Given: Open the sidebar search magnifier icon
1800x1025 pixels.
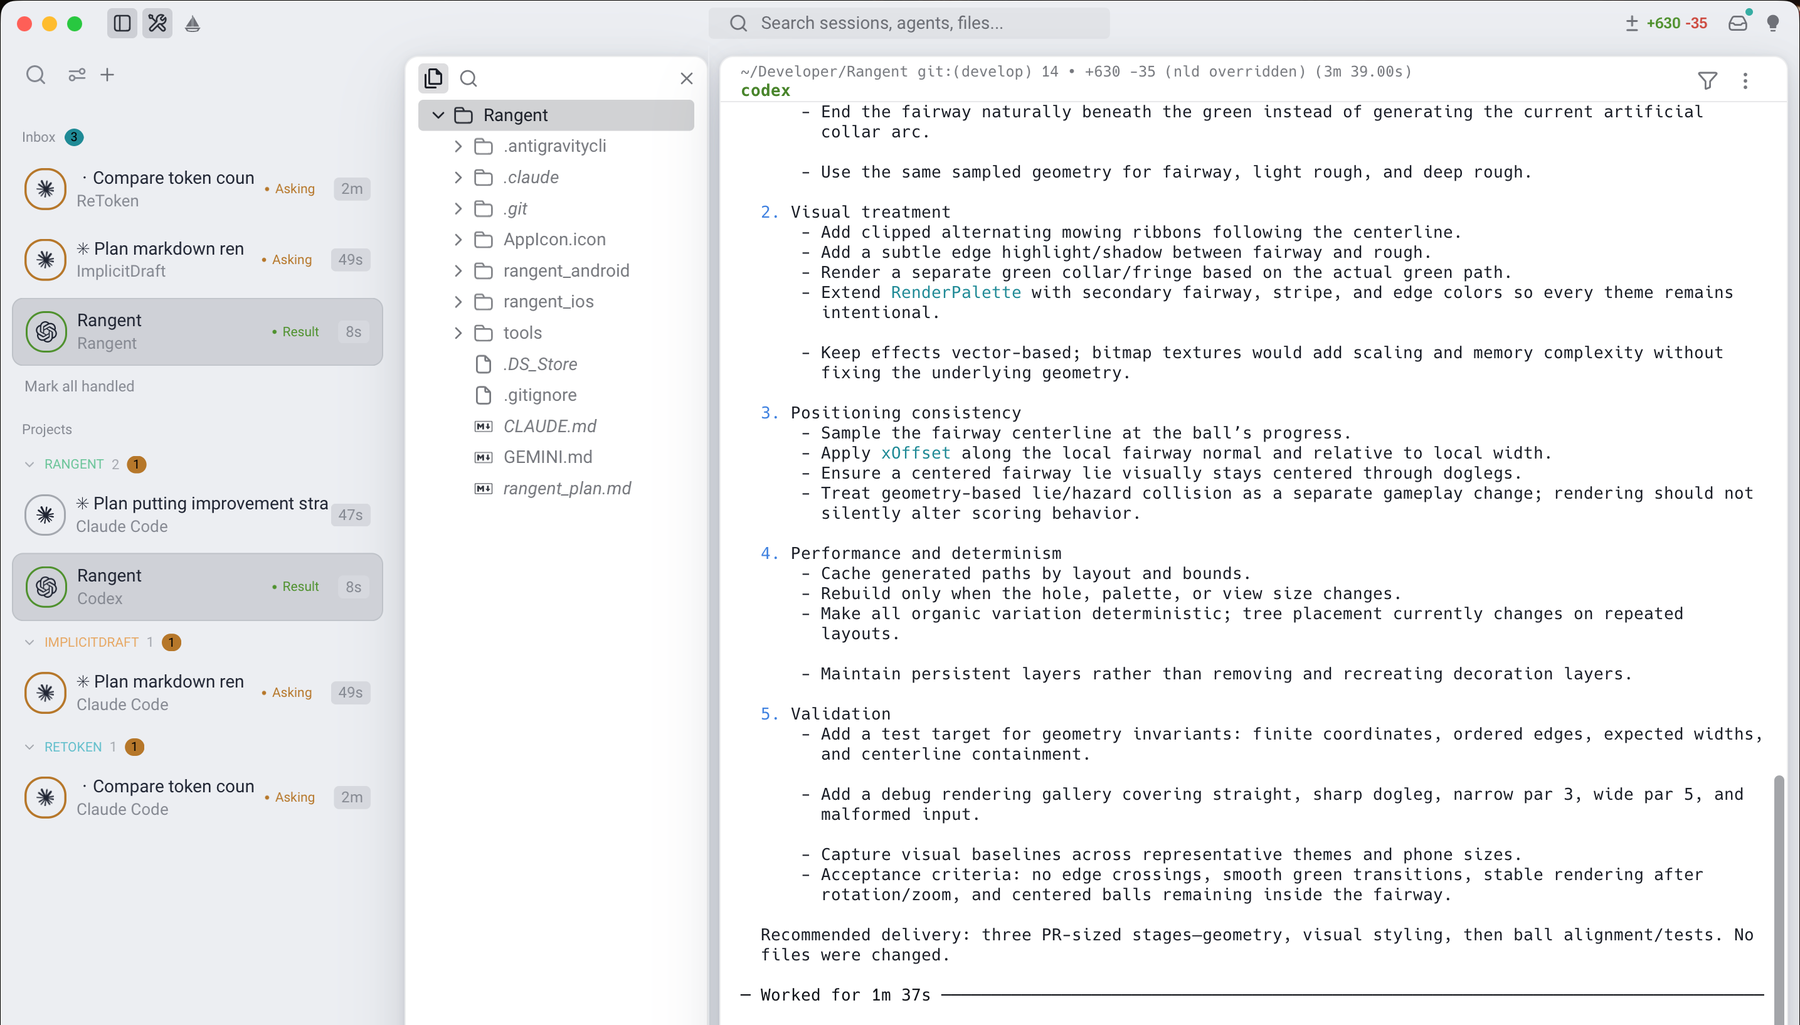Looking at the screenshot, I should [36, 75].
